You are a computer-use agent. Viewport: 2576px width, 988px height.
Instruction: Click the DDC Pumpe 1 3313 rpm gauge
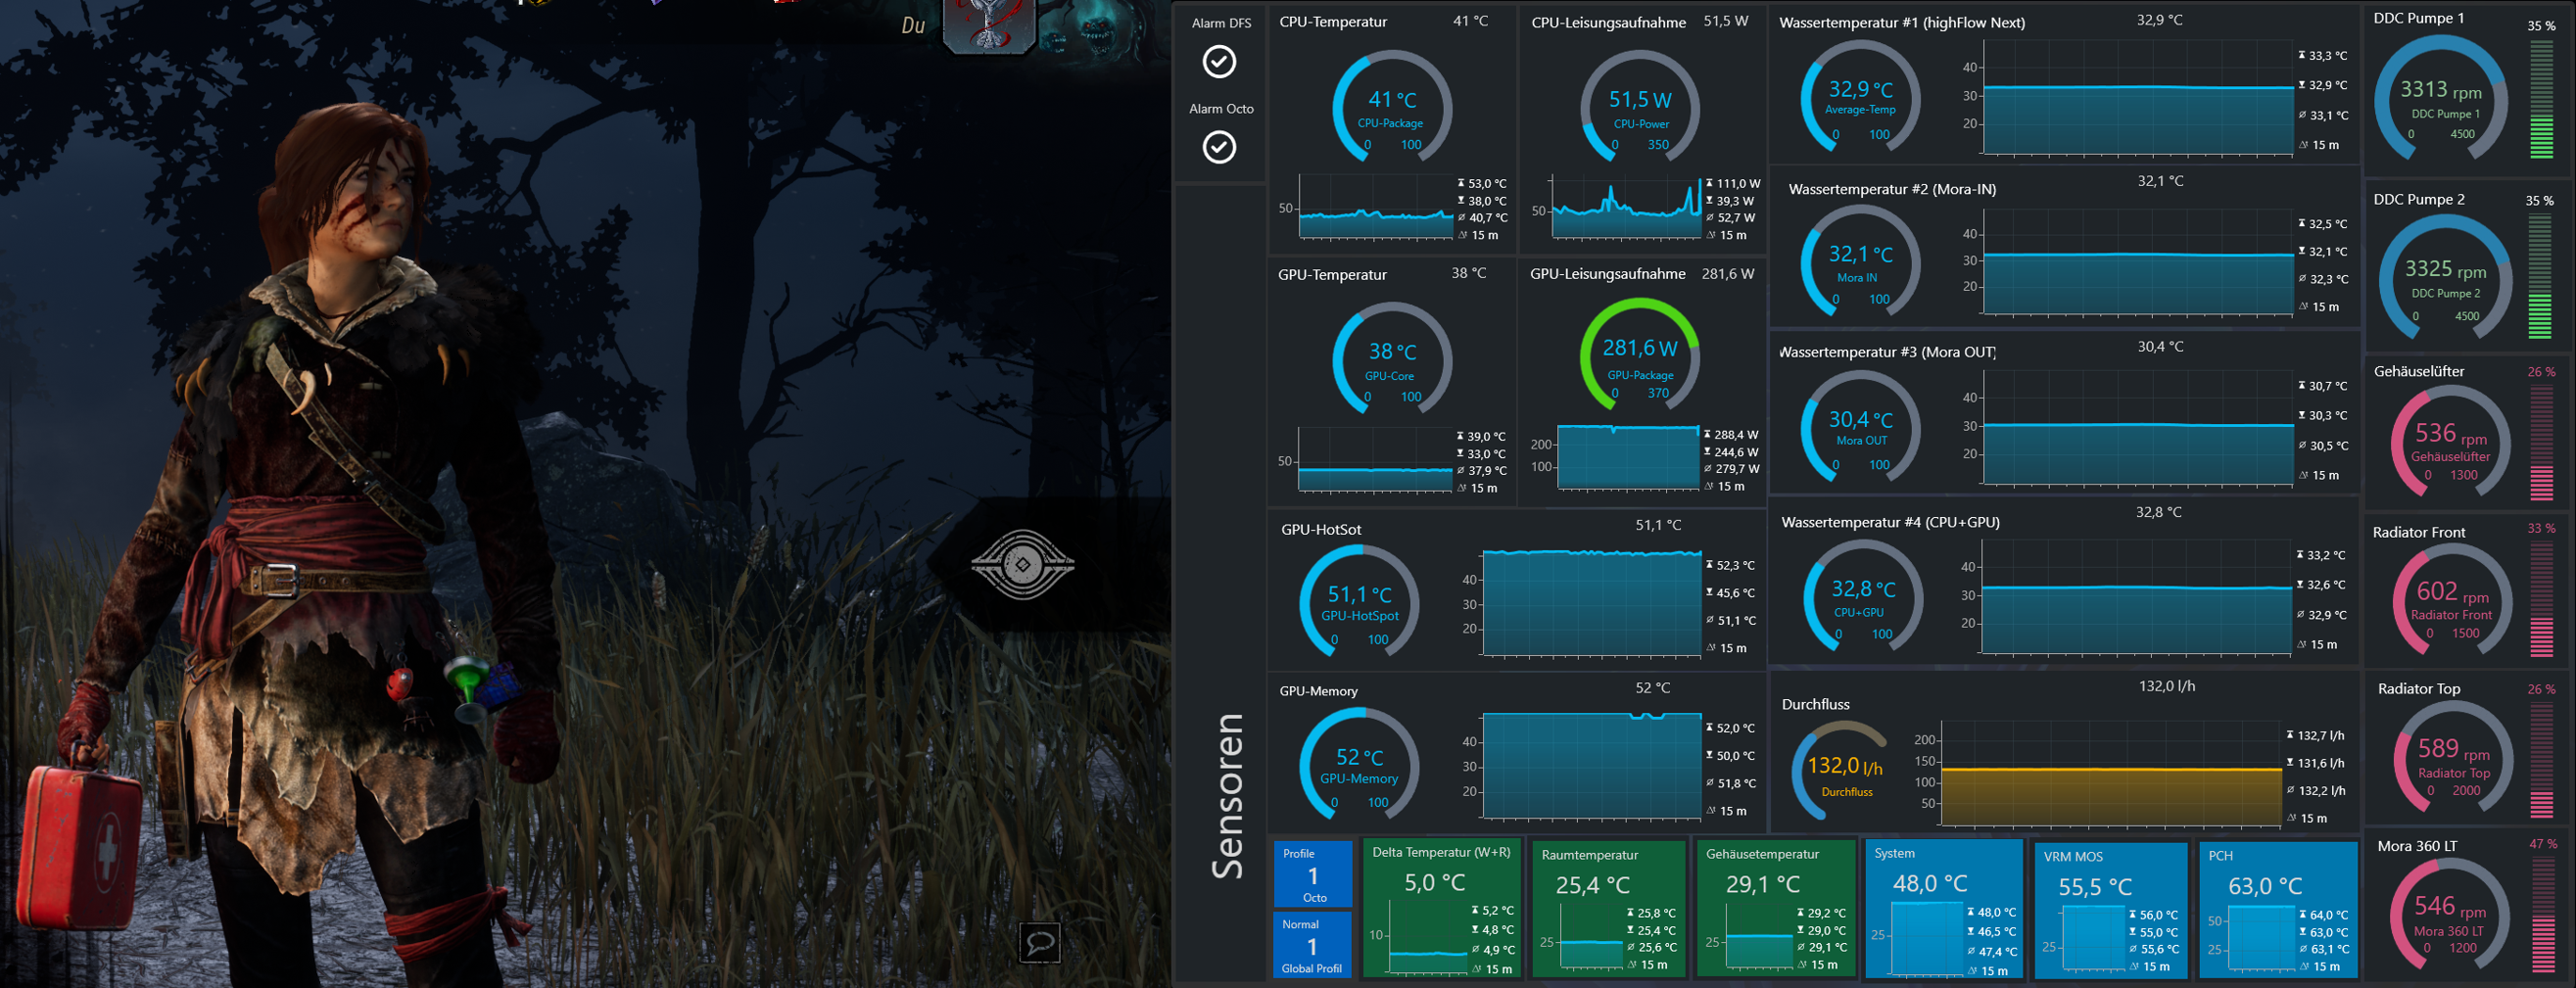tap(2441, 98)
